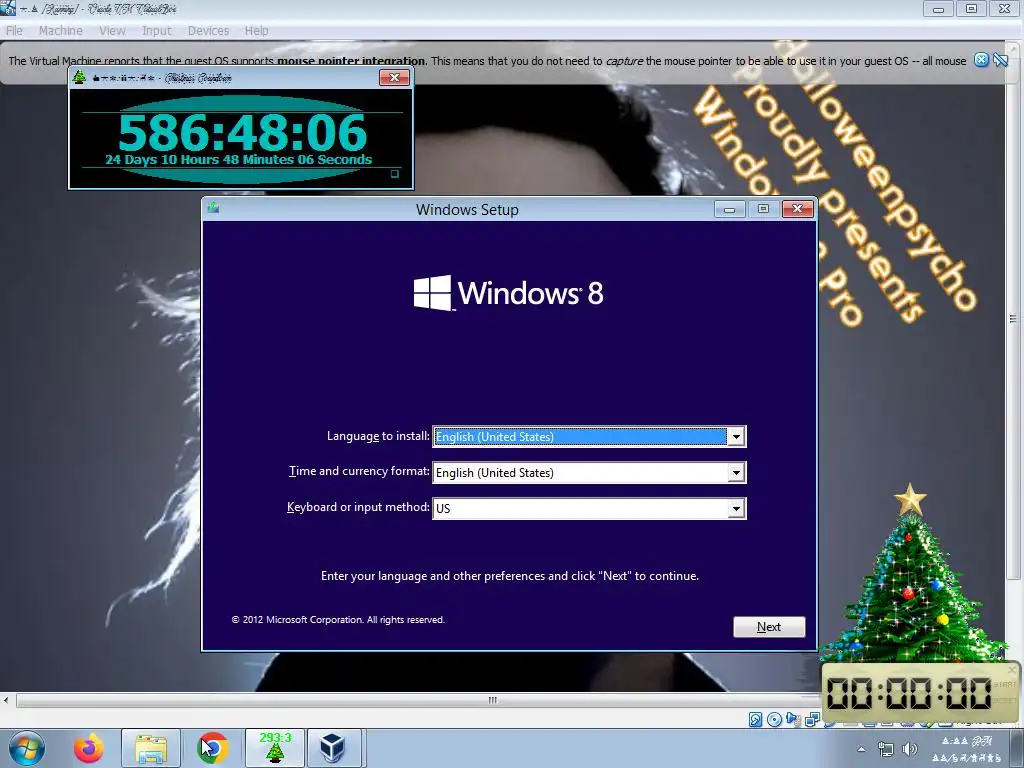Open the Devices menu
Screen dimensions: 1024x768
pos(208,31)
